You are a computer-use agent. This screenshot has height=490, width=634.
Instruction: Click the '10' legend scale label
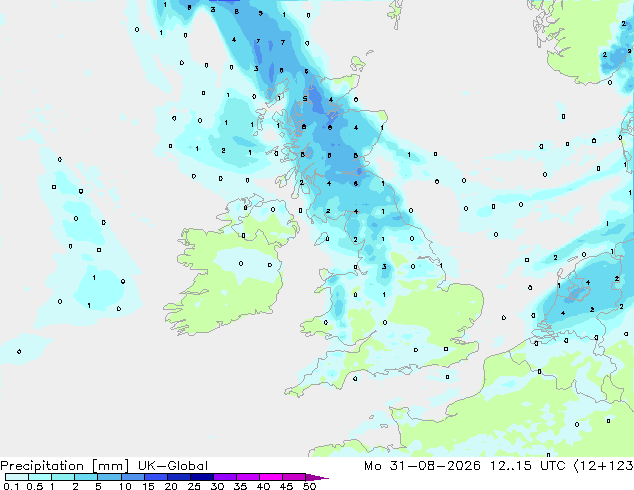point(125,486)
